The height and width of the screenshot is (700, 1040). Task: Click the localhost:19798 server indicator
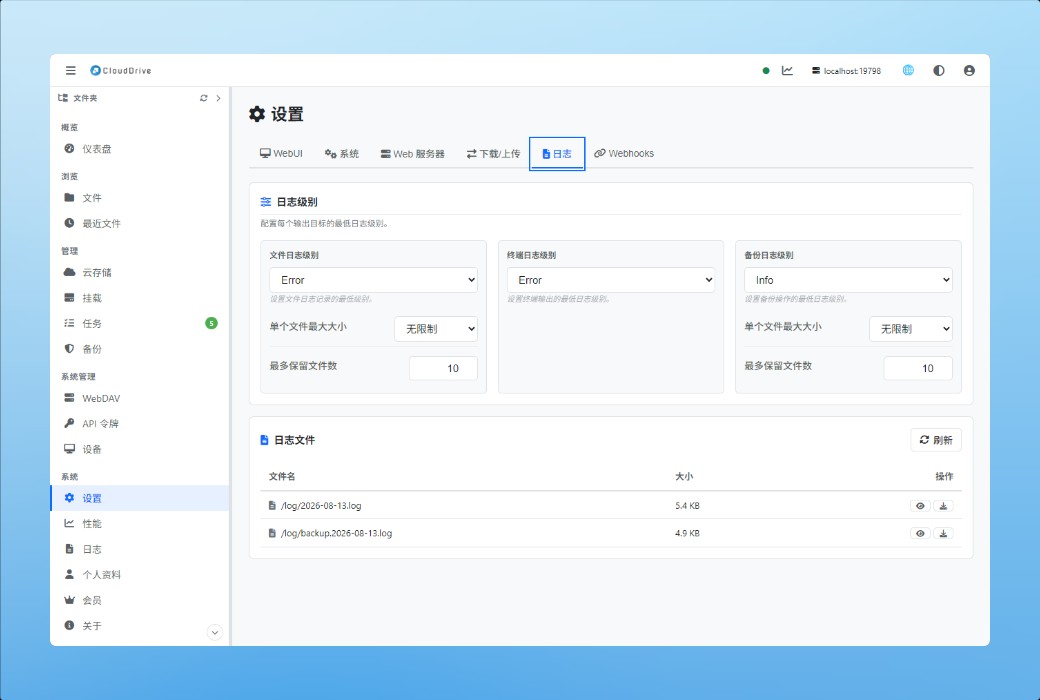click(846, 70)
